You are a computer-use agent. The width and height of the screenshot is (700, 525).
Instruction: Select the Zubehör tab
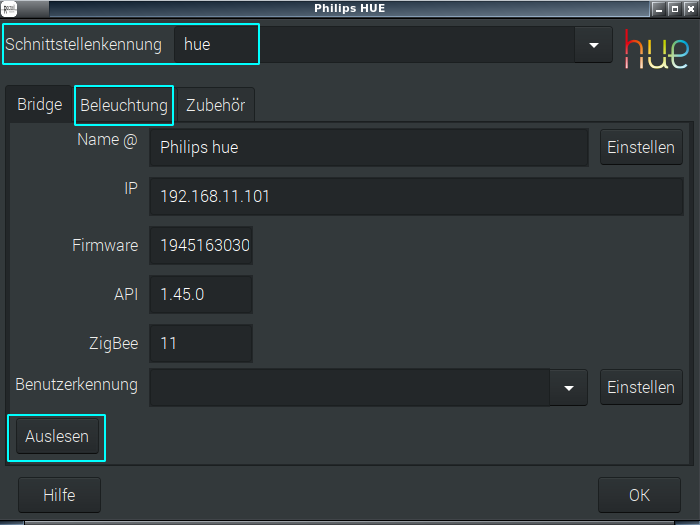point(215,105)
